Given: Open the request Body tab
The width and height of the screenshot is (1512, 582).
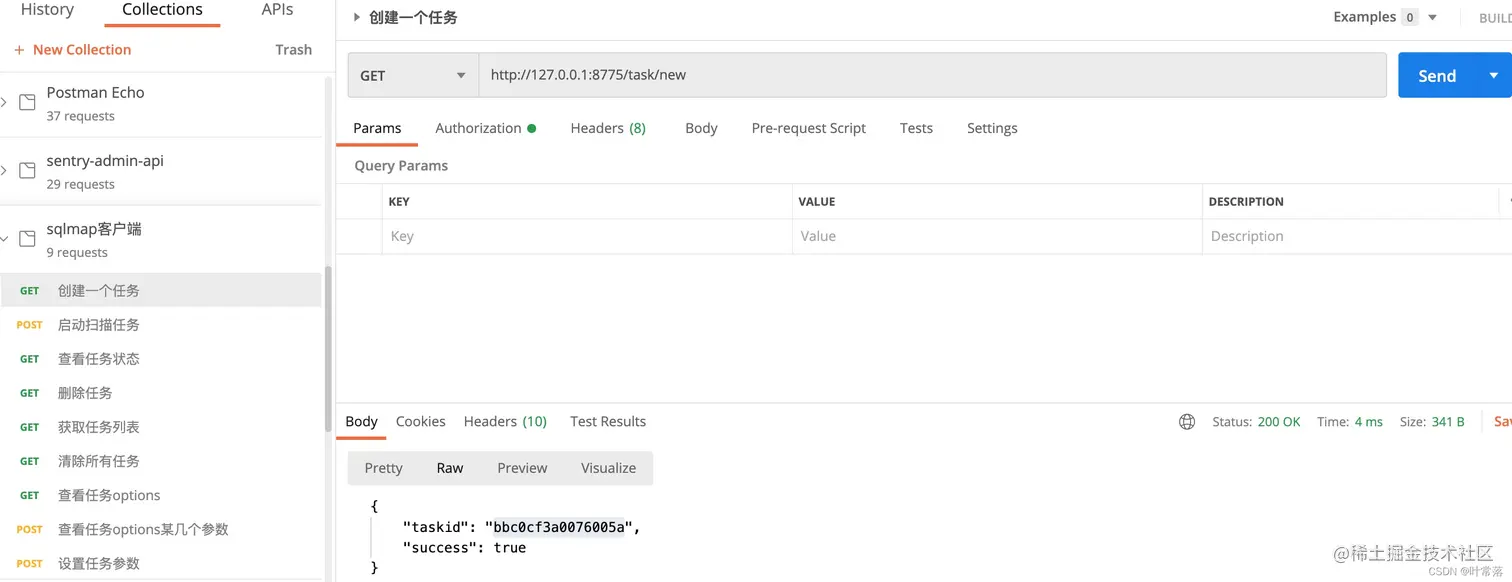Looking at the screenshot, I should pyautogui.click(x=701, y=128).
